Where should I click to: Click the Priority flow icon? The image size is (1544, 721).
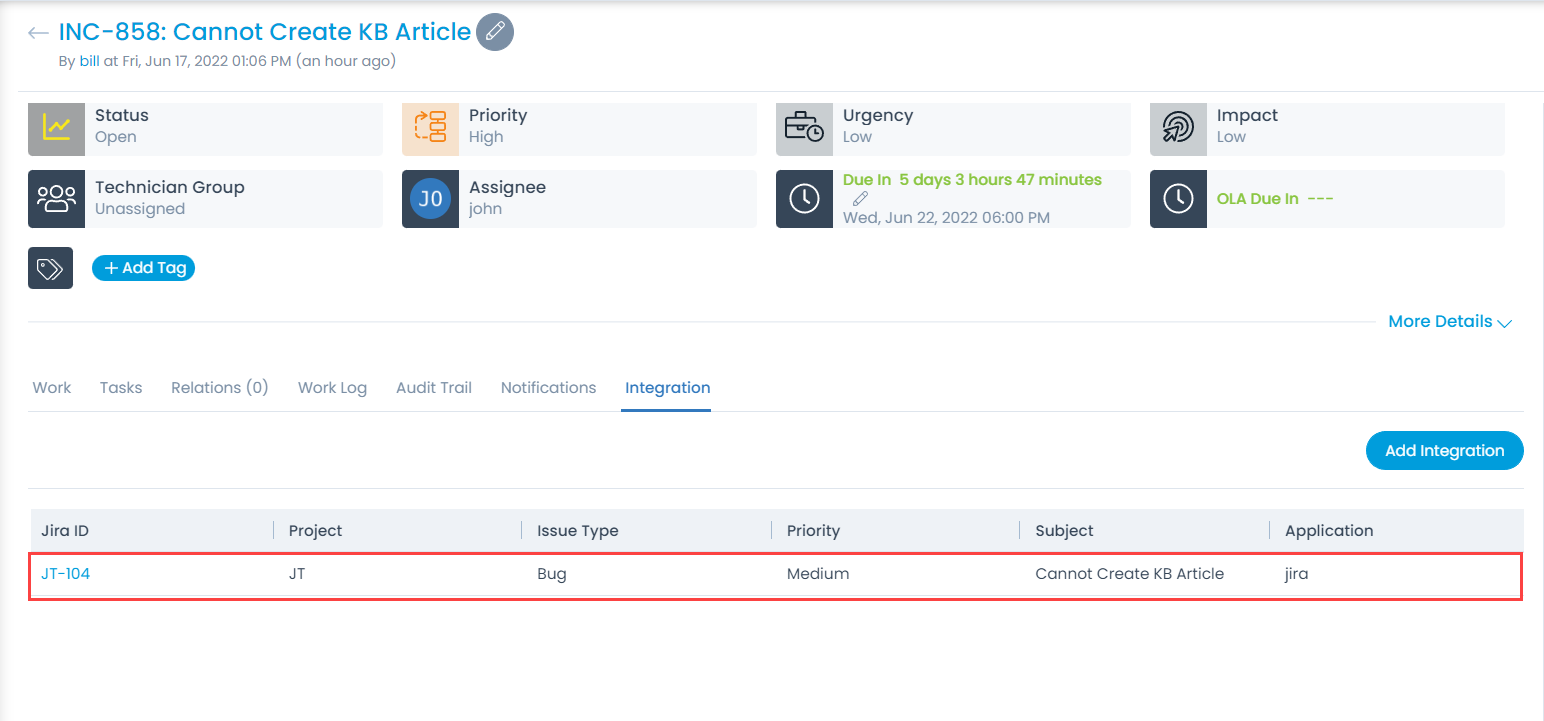(430, 127)
